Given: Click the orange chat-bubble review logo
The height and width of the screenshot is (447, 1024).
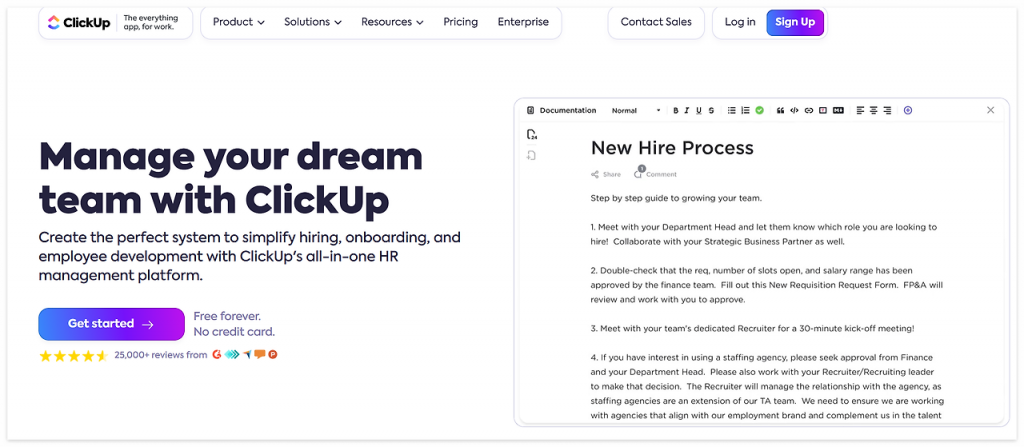Looking at the screenshot, I should (260, 355).
